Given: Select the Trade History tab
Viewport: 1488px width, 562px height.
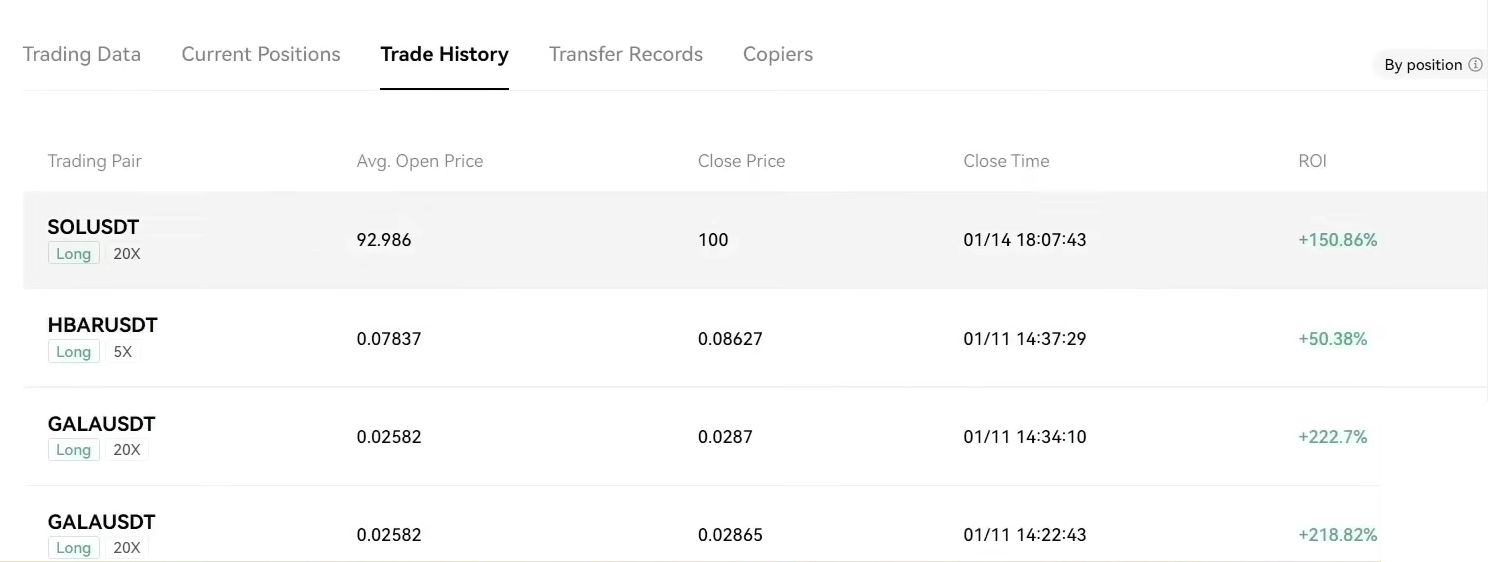Looking at the screenshot, I should tap(444, 54).
